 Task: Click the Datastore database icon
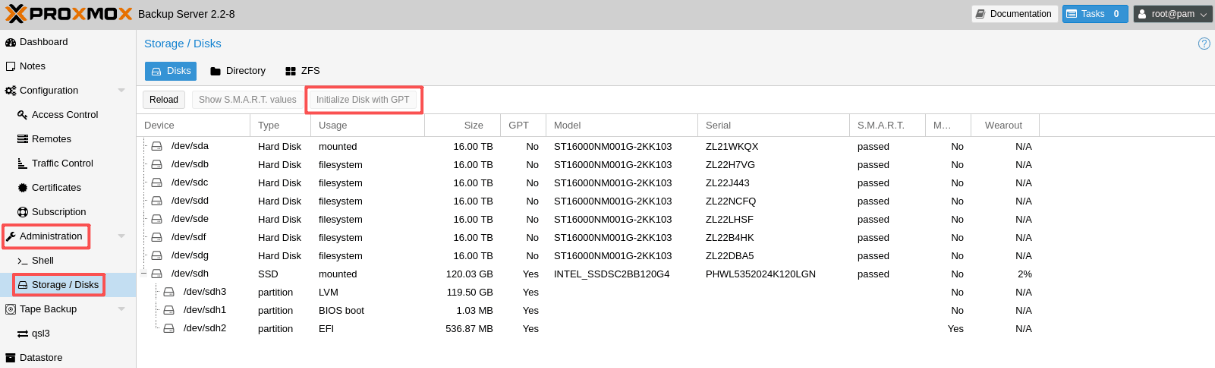tap(10, 357)
